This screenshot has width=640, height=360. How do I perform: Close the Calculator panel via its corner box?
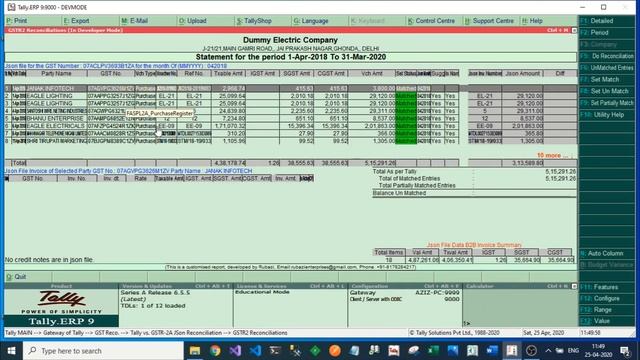tap(574, 287)
